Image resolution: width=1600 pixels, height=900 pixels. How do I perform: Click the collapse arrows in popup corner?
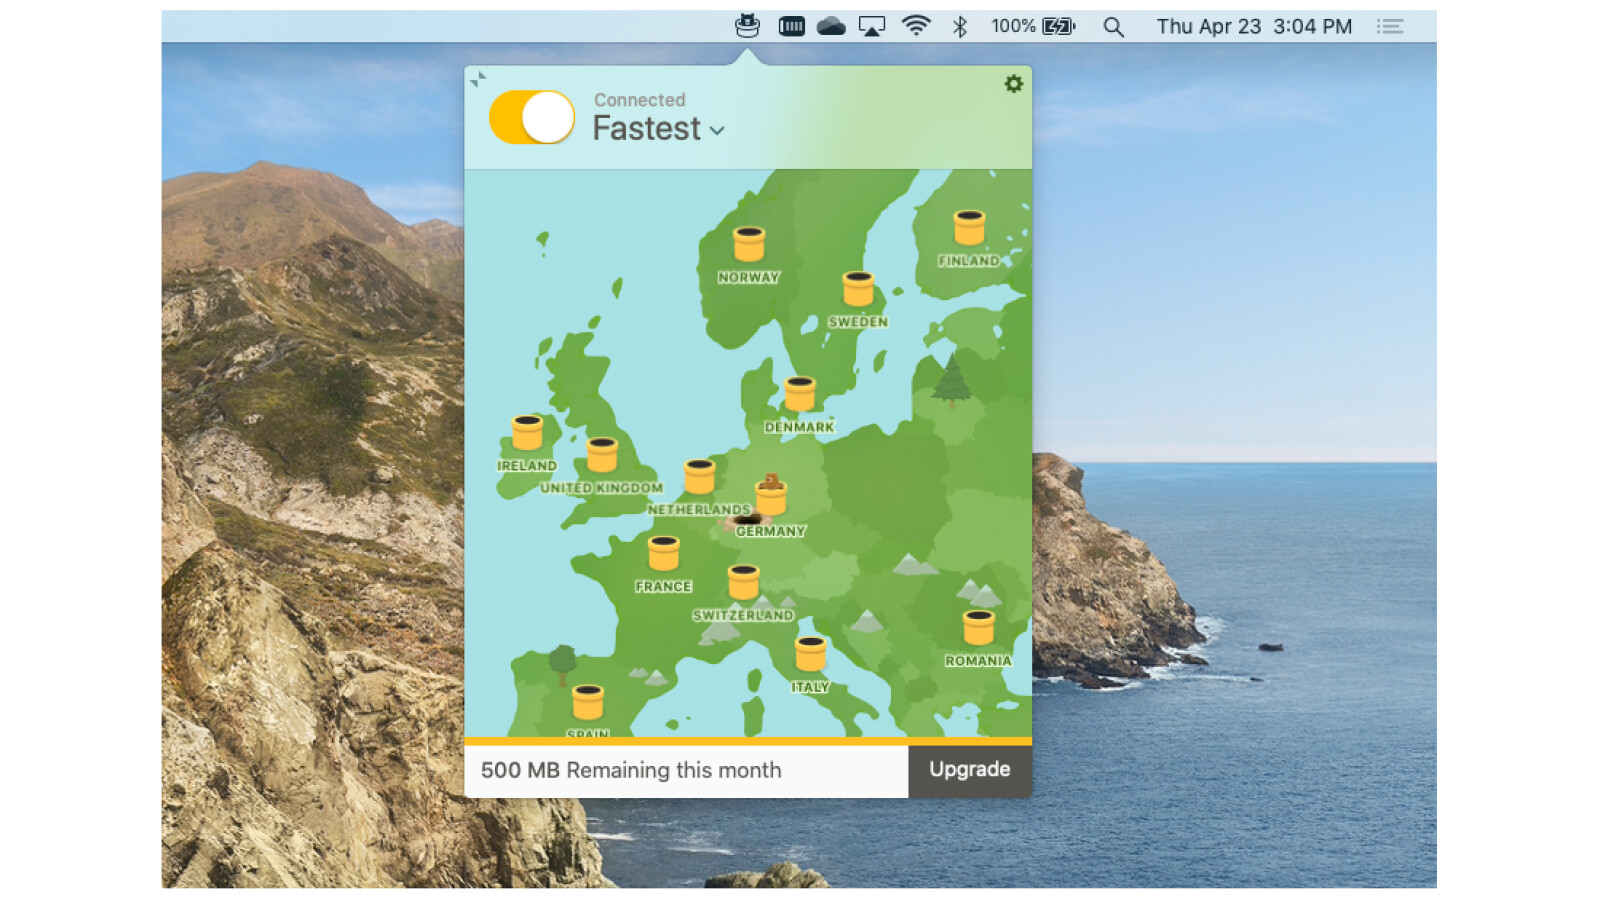[478, 79]
